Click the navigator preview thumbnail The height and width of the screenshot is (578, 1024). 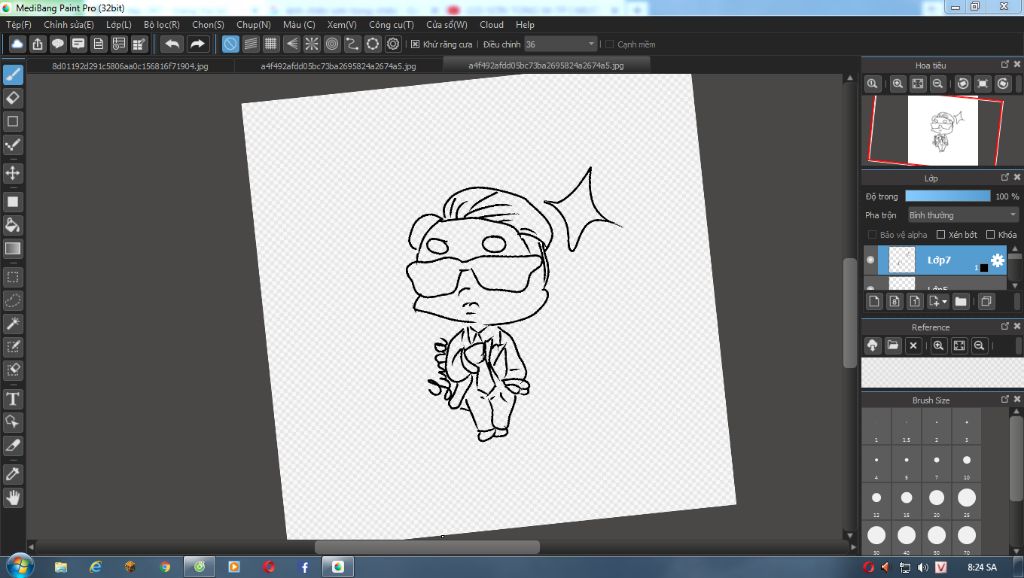[942, 131]
